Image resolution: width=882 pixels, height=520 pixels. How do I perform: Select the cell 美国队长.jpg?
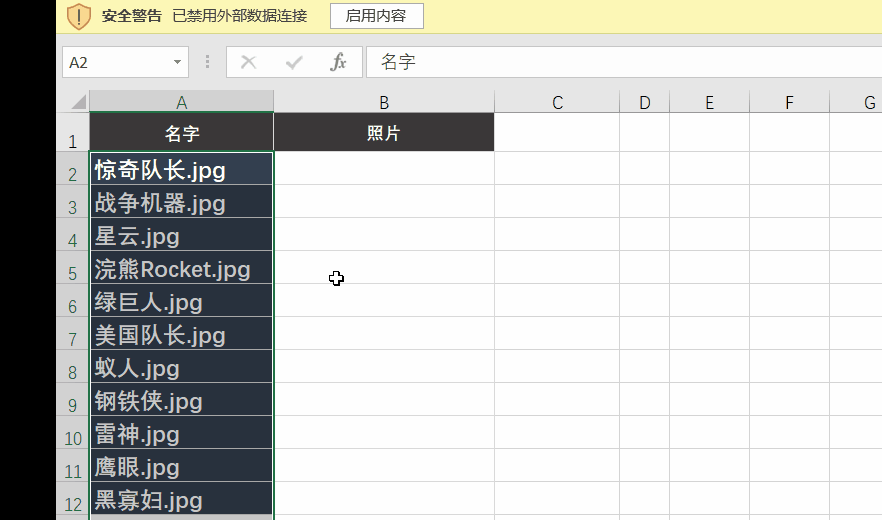click(181, 334)
